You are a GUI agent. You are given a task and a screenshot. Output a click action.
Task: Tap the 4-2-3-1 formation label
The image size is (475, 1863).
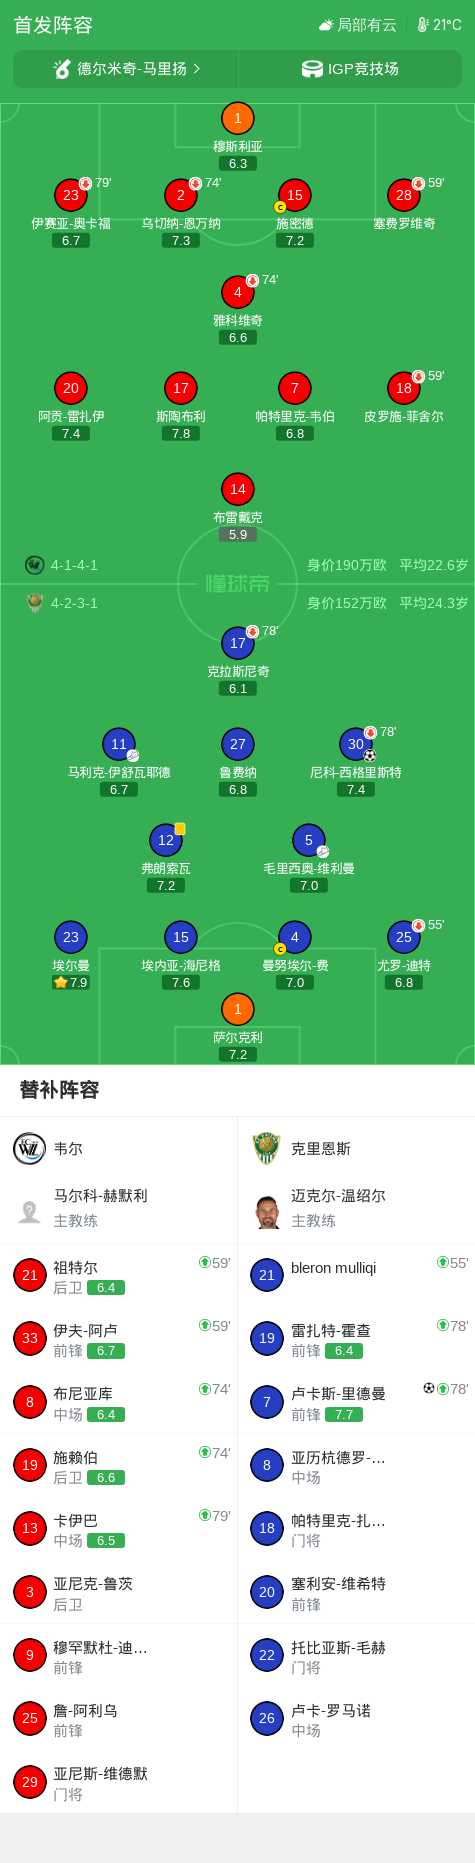tap(74, 603)
